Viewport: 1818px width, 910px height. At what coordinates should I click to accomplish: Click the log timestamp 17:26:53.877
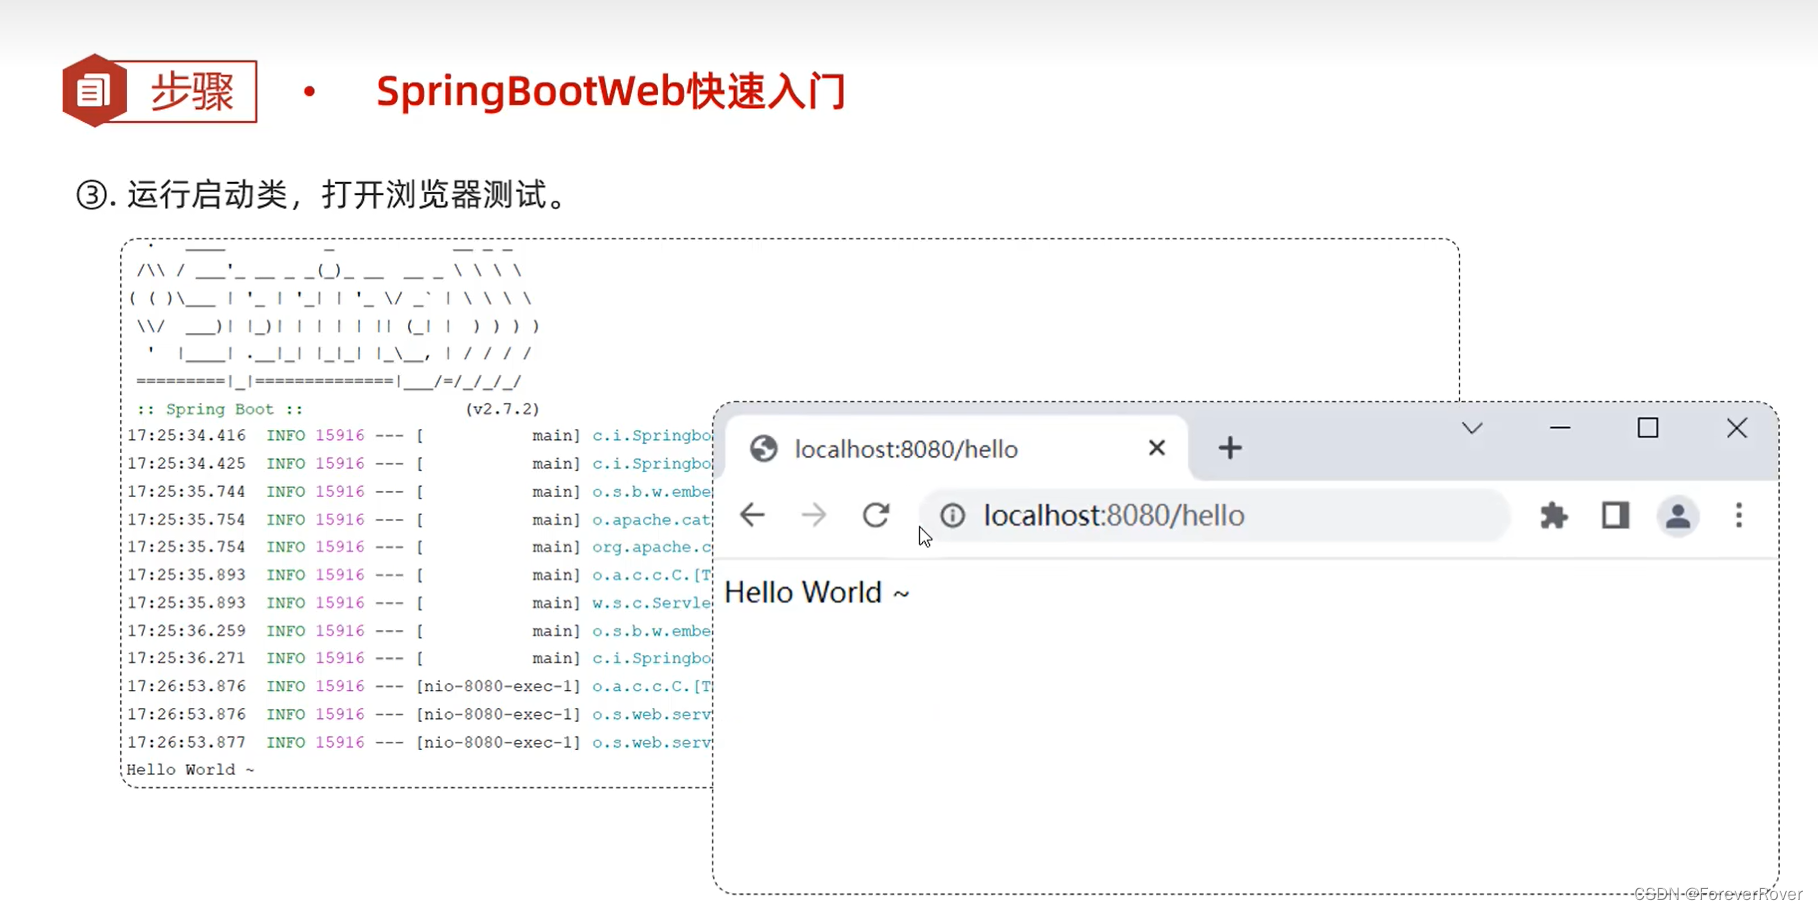click(186, 742)
